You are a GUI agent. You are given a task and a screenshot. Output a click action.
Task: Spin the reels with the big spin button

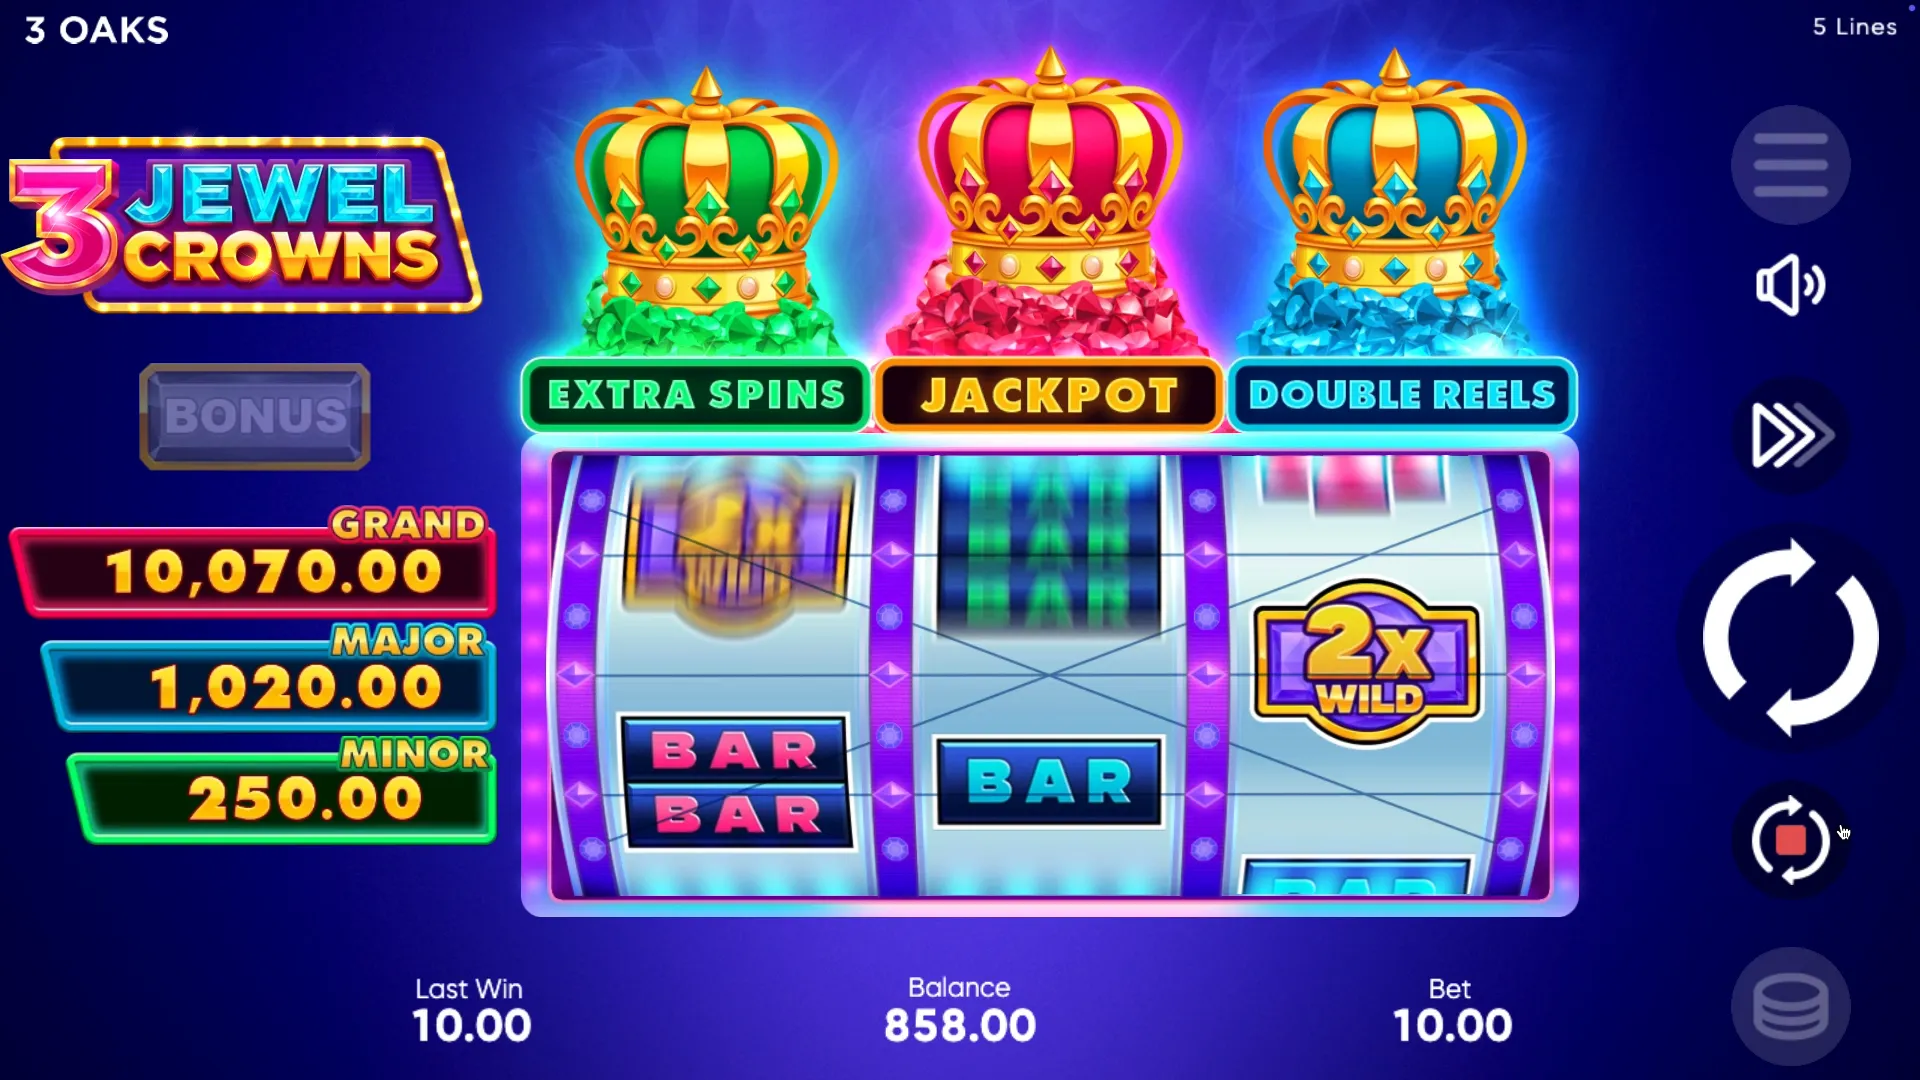(x=1790, y=638)
